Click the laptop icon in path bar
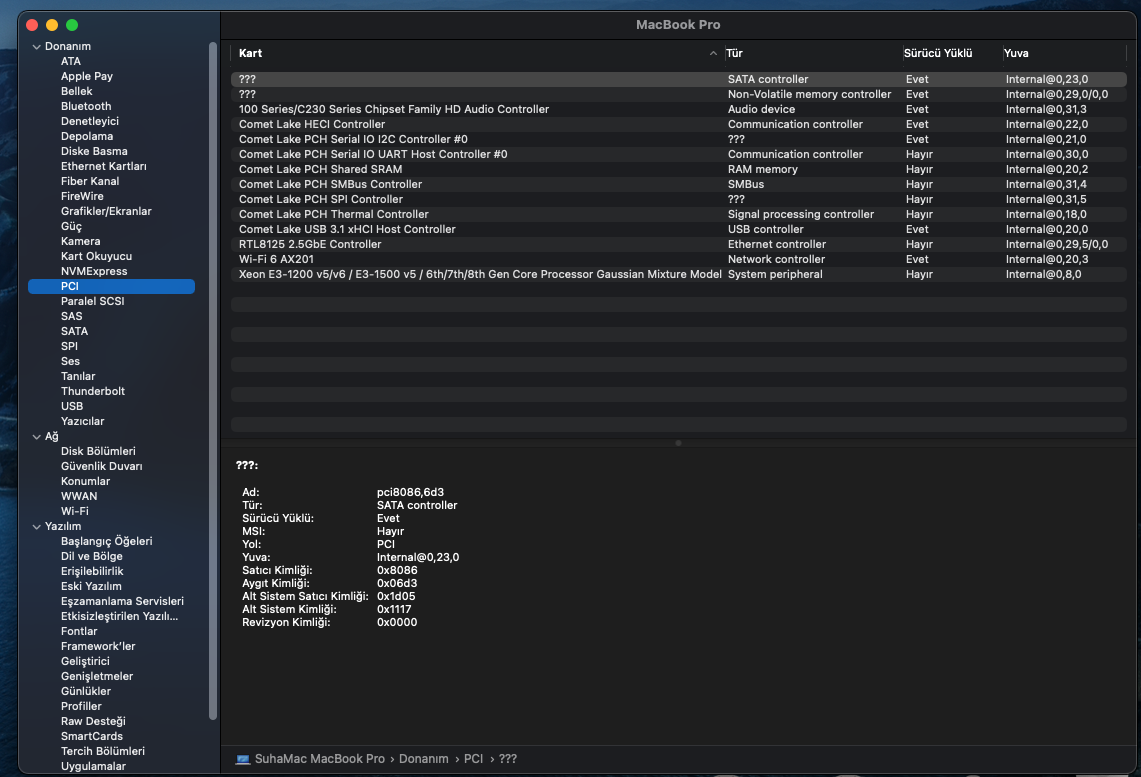Screen dimensions: 1141x777 pos(243,759)
